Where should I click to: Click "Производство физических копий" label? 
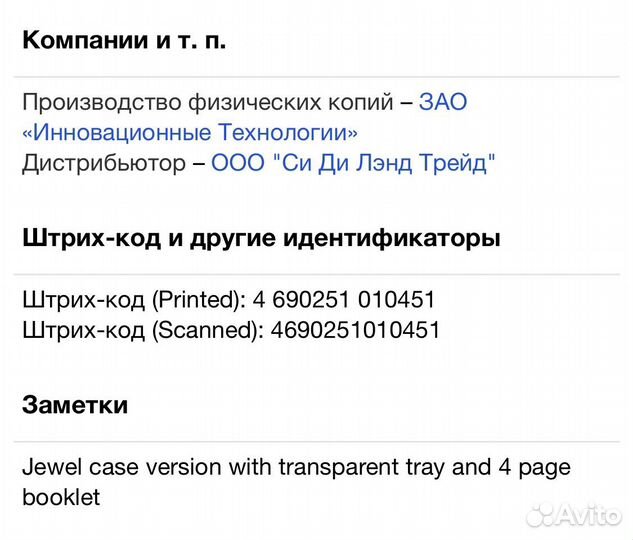point(211,102)
